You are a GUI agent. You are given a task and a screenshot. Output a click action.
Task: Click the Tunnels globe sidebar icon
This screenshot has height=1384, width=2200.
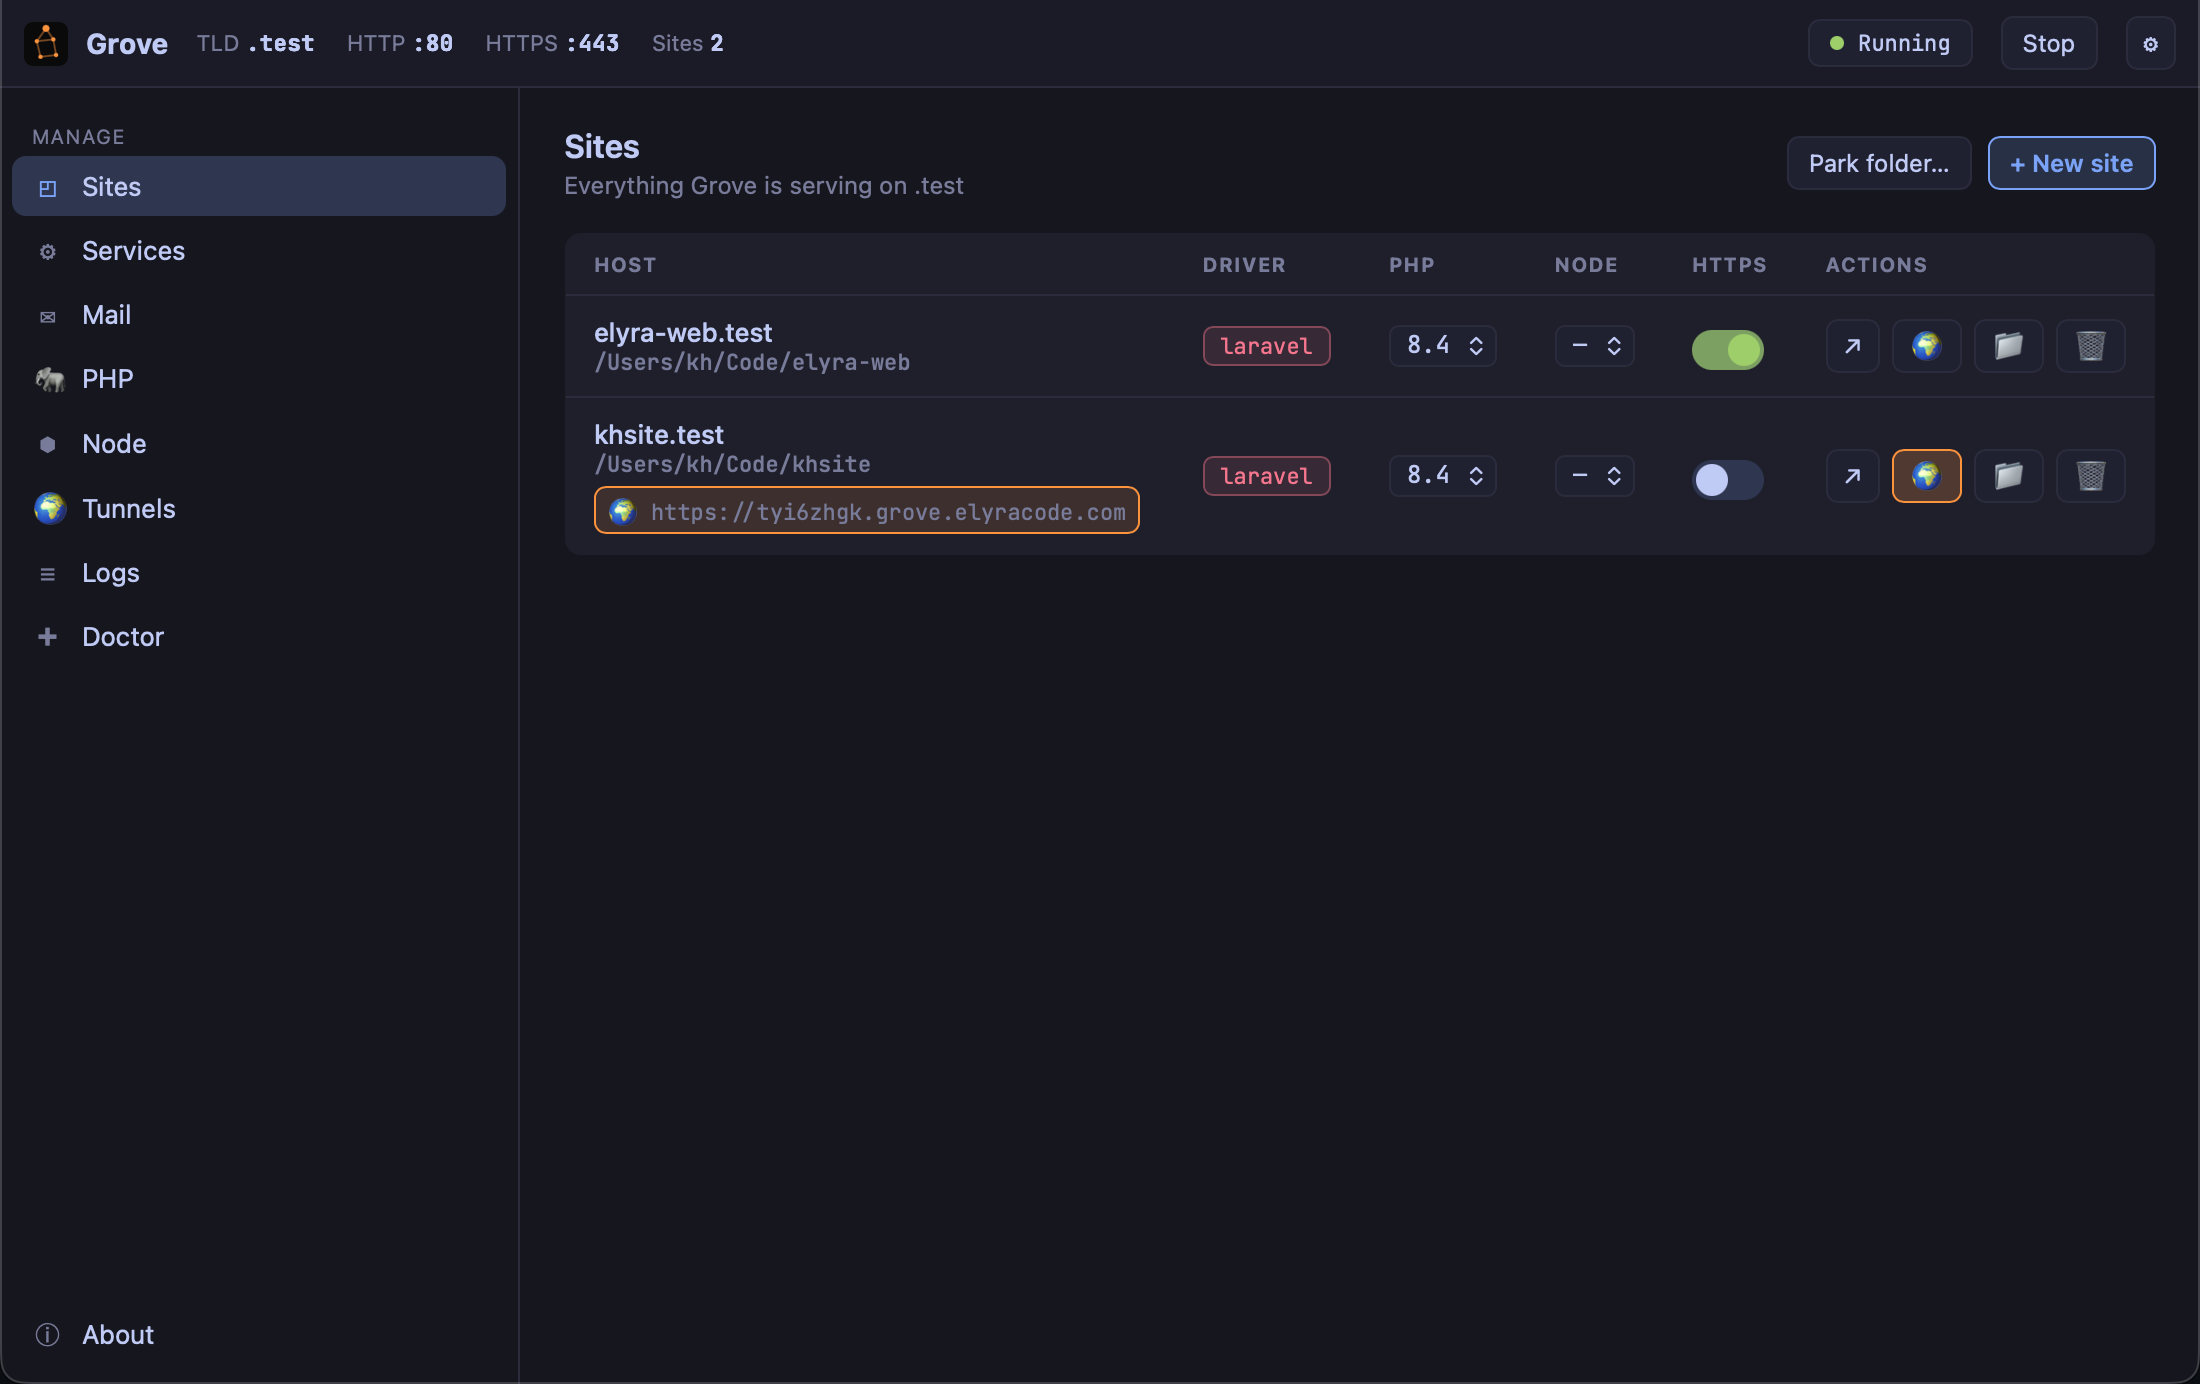(x=49, y=508)
